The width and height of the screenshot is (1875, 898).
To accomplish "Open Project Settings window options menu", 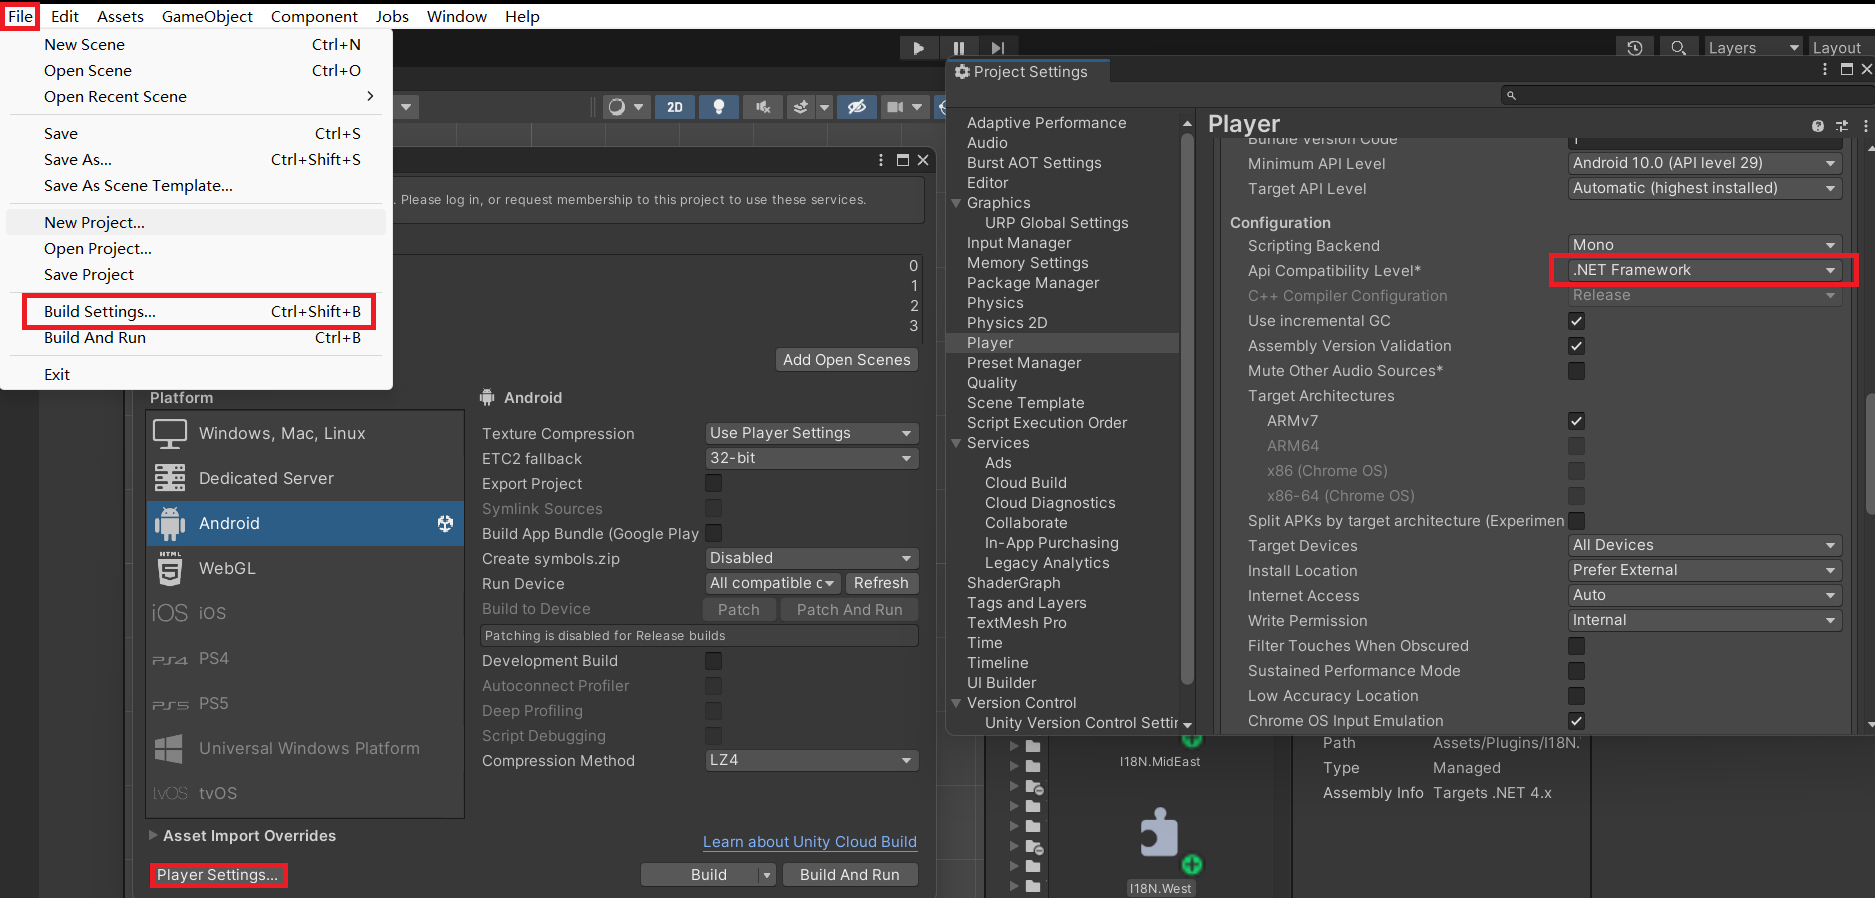I will 1825,69.
